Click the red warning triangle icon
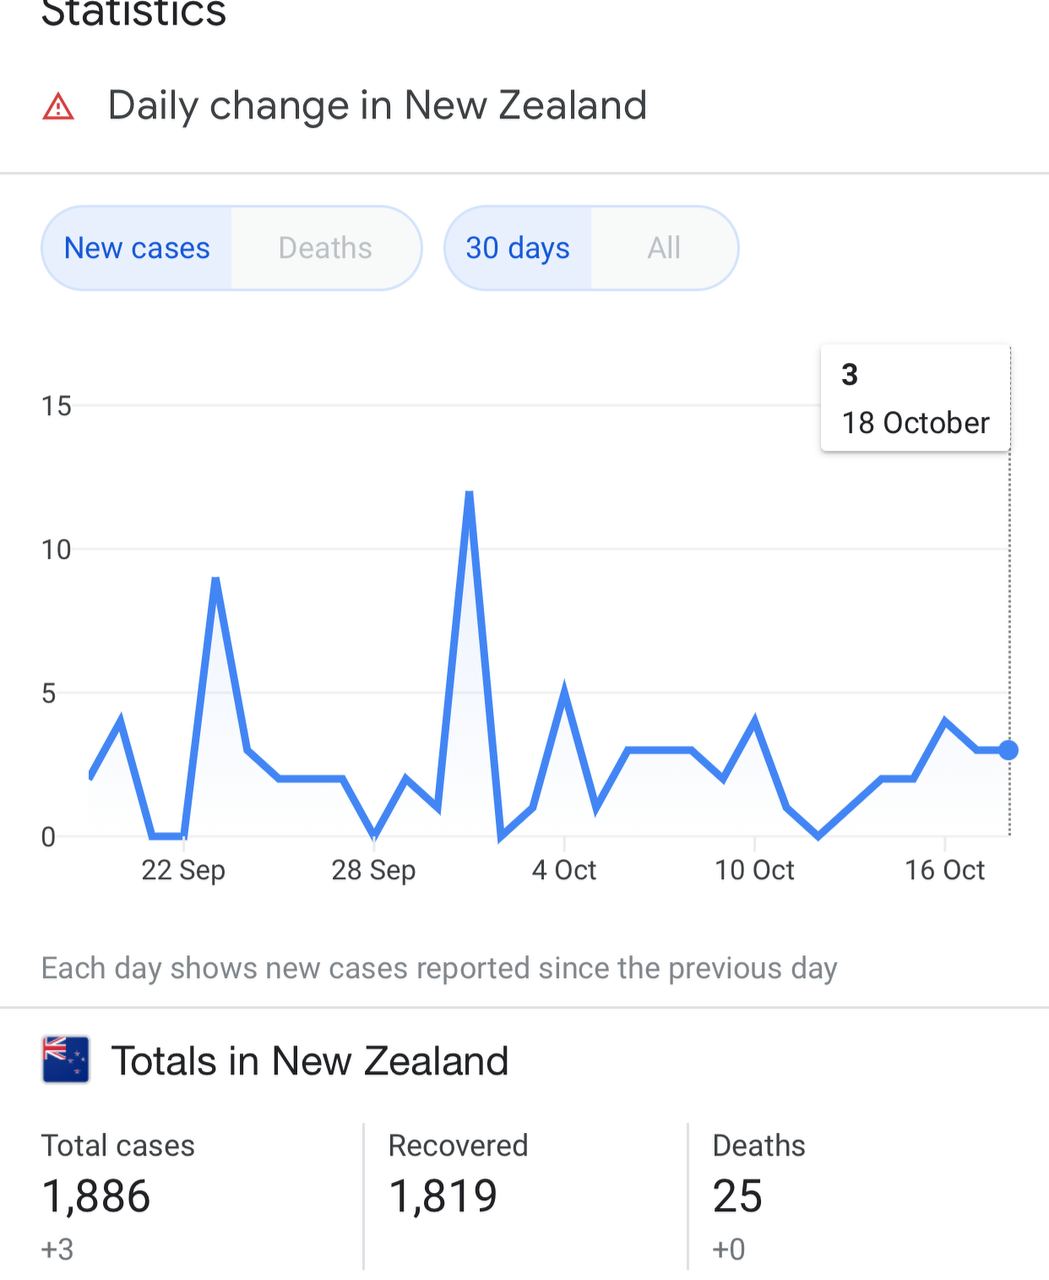The image size is (1049, 1280). (59, 106)
